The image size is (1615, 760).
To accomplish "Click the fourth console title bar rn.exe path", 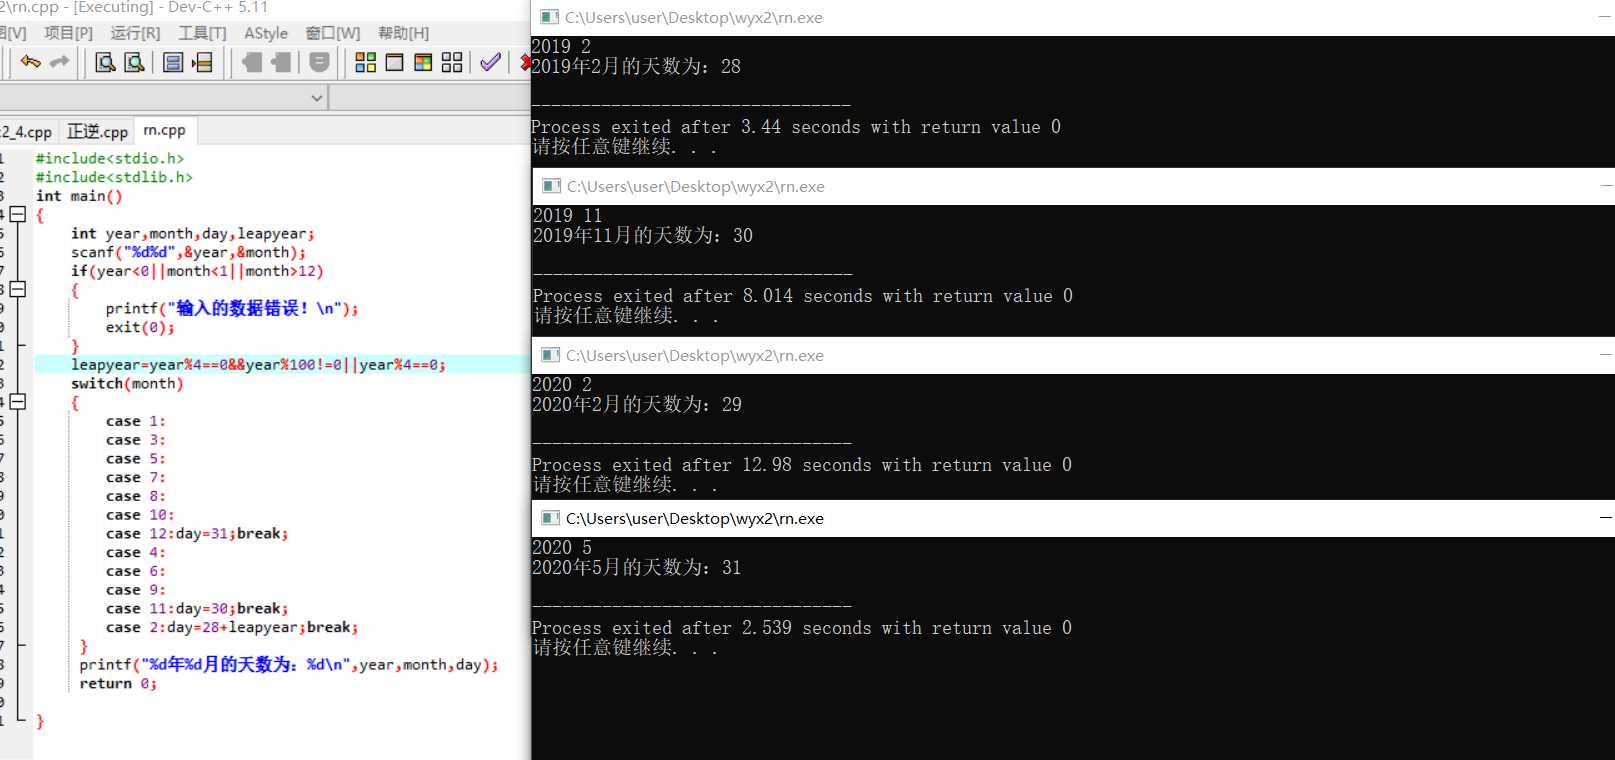I will coord(695,518).
